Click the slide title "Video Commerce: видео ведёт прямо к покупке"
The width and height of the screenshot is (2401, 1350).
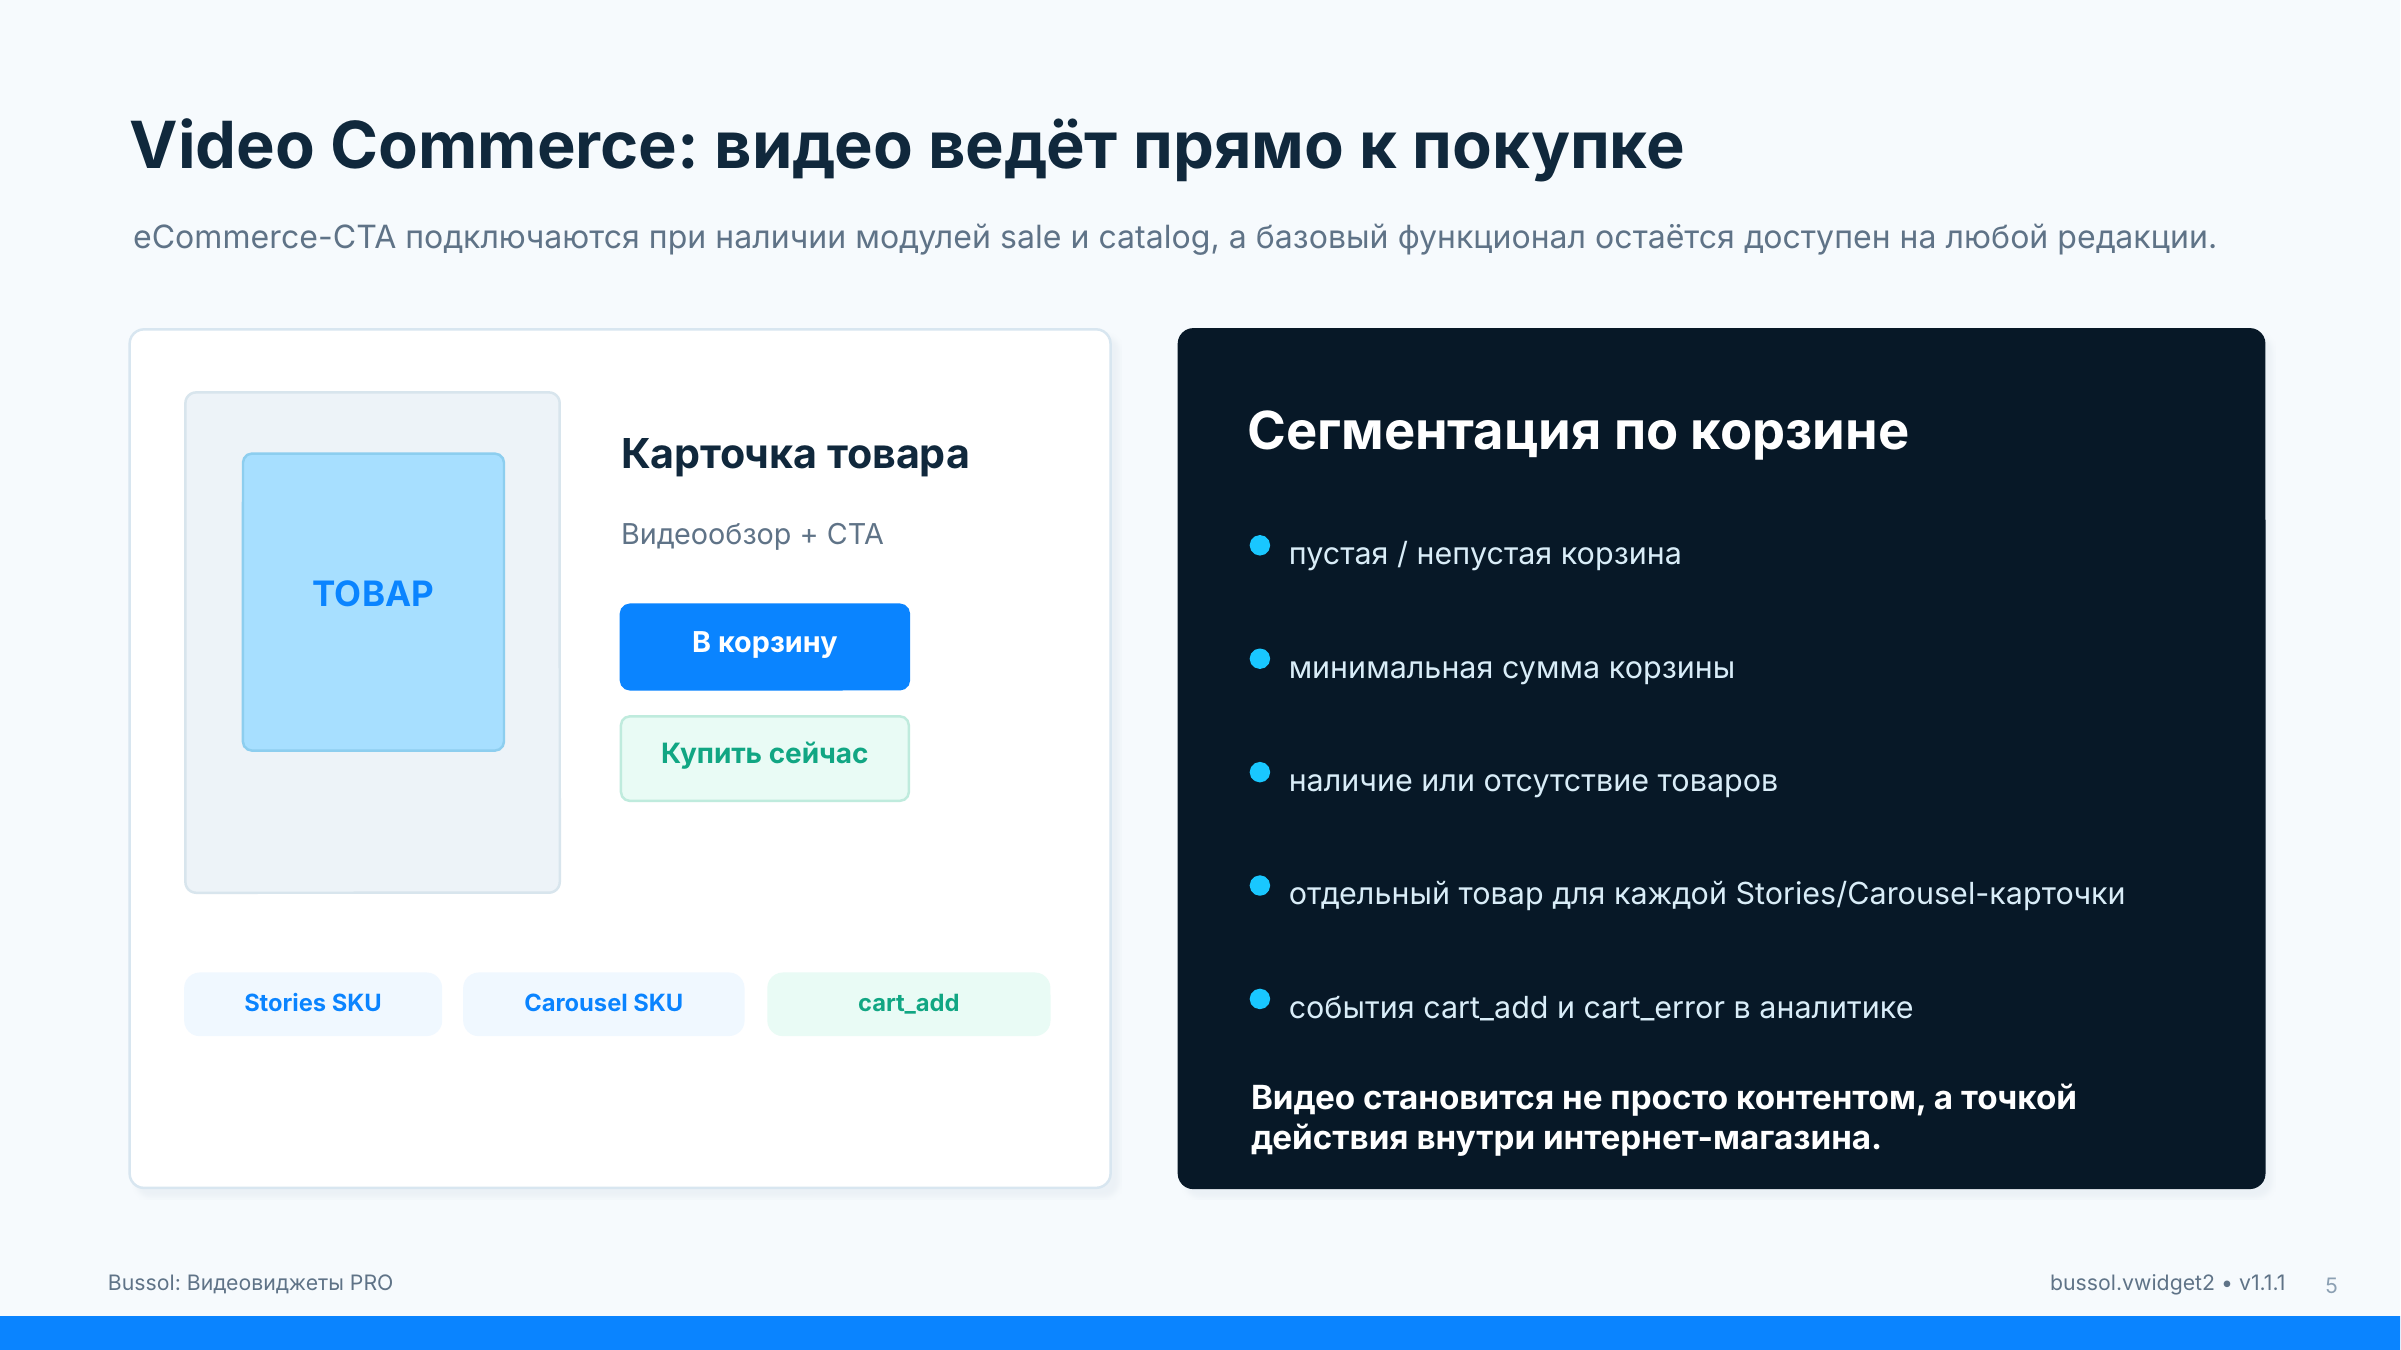pyautogui.click(x=906, y=146)
